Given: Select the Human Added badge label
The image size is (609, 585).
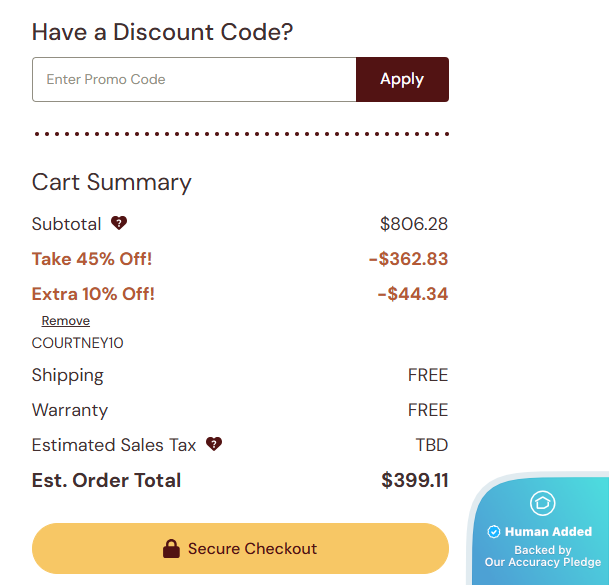Looking at the screenshot, I should pyautogui.click(x=548, y=532).
